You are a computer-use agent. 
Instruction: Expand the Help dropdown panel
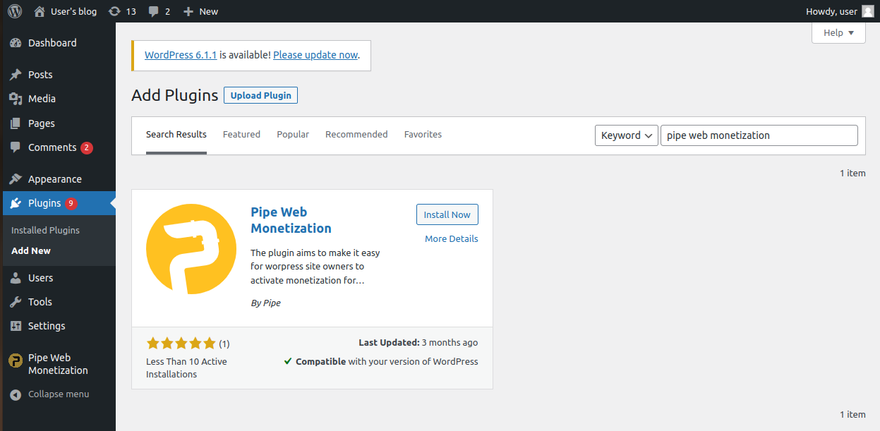[838, 33]
